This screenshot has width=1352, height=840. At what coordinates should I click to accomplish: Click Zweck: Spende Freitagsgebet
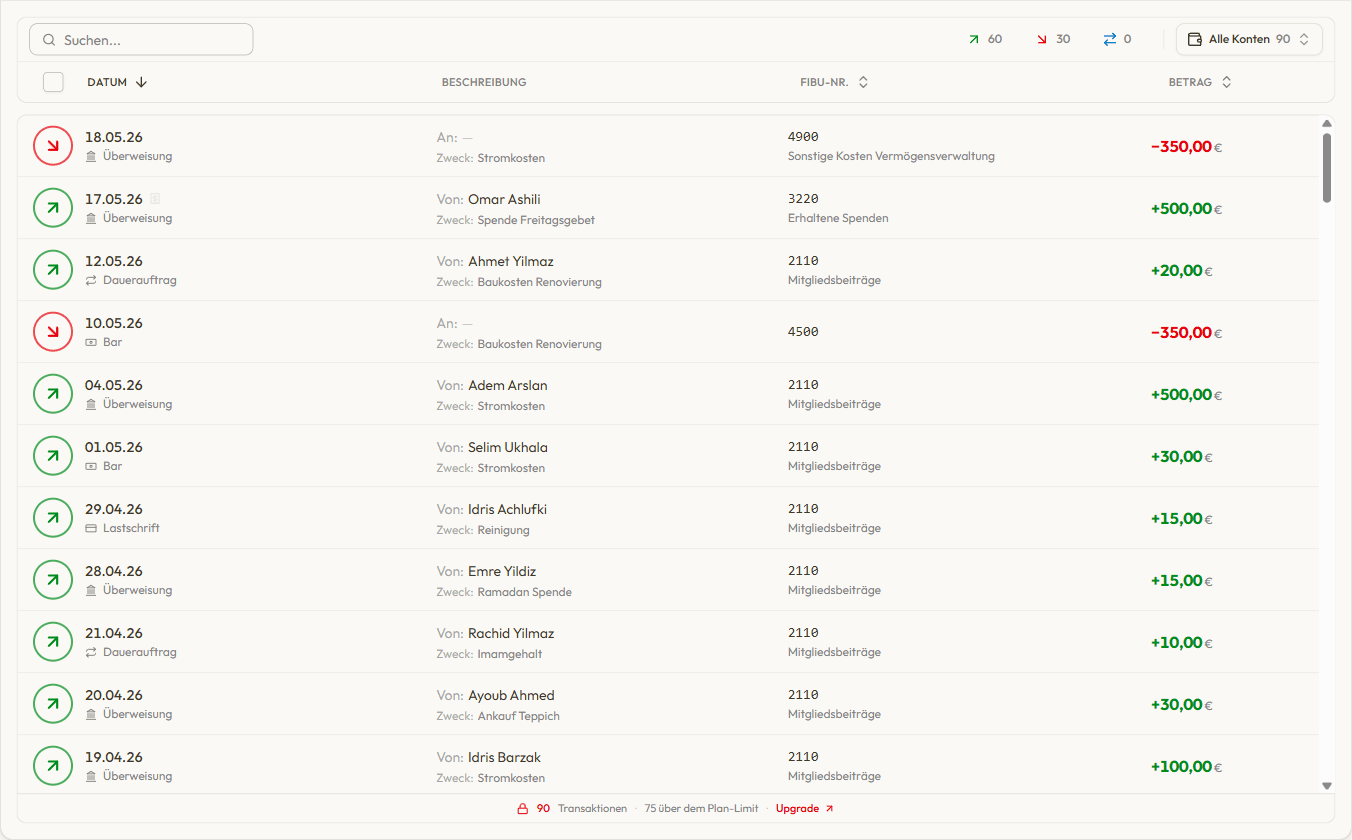click(x=516, y=220)
